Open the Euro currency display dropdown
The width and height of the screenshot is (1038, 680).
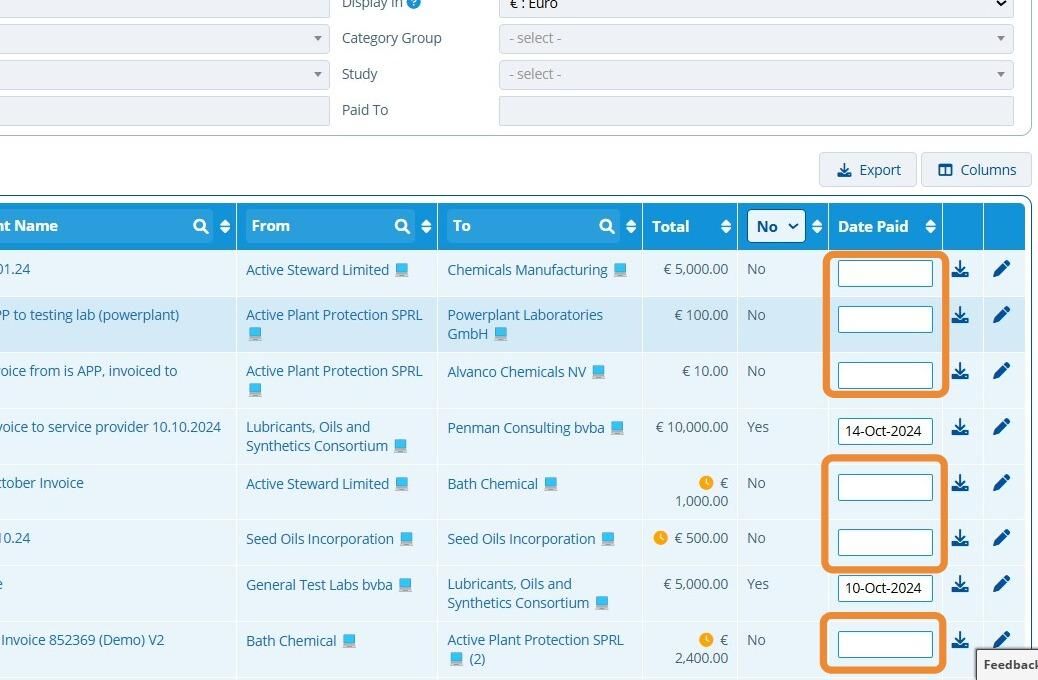coord(756,7)
